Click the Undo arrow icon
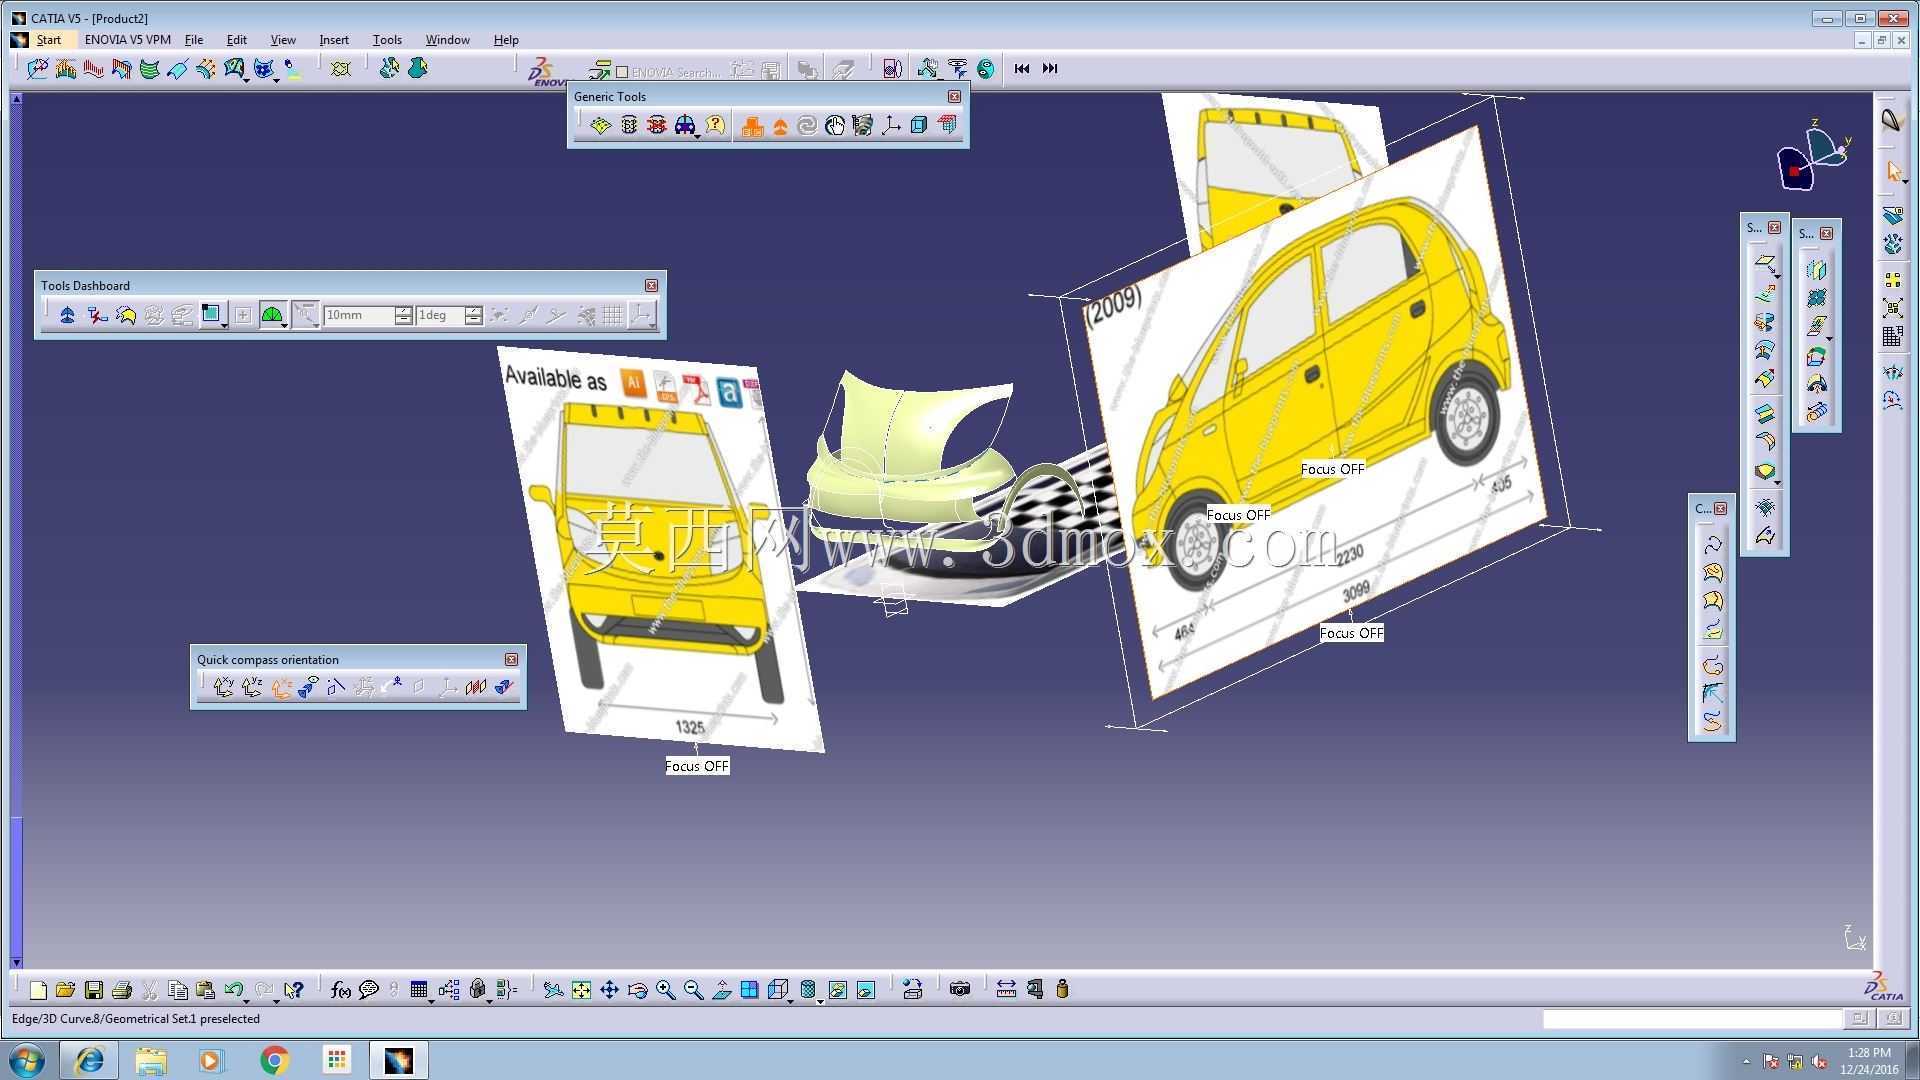The image size is (1920, 1080). pyautogui.click(x=234, y=990)
